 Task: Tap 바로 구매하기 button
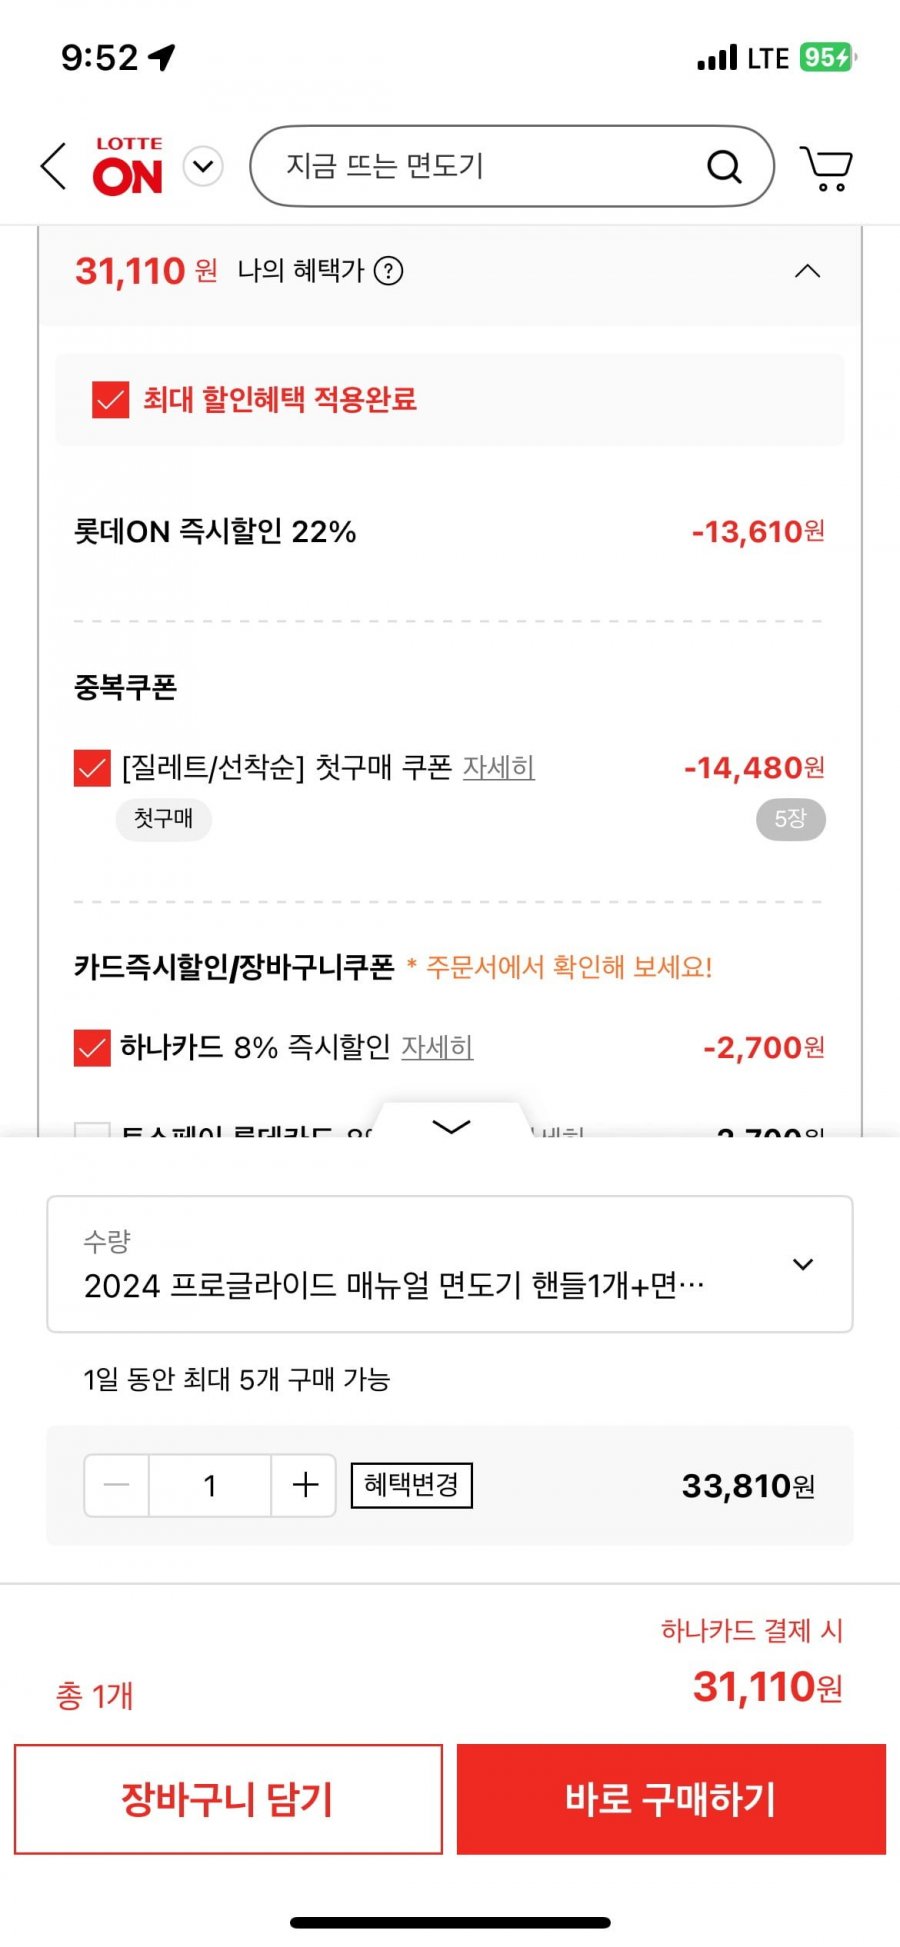pyautogui.click(x=671, y=1799)
